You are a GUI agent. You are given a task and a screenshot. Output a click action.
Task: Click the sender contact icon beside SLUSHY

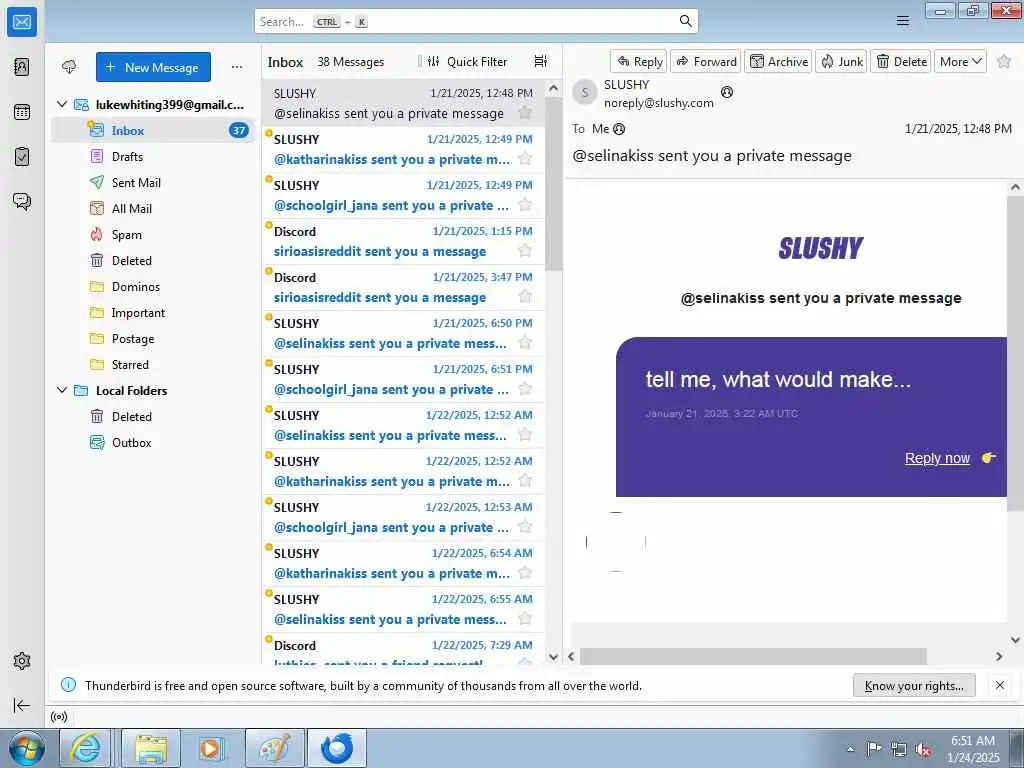pyautogui.click(x=727, y=92)
